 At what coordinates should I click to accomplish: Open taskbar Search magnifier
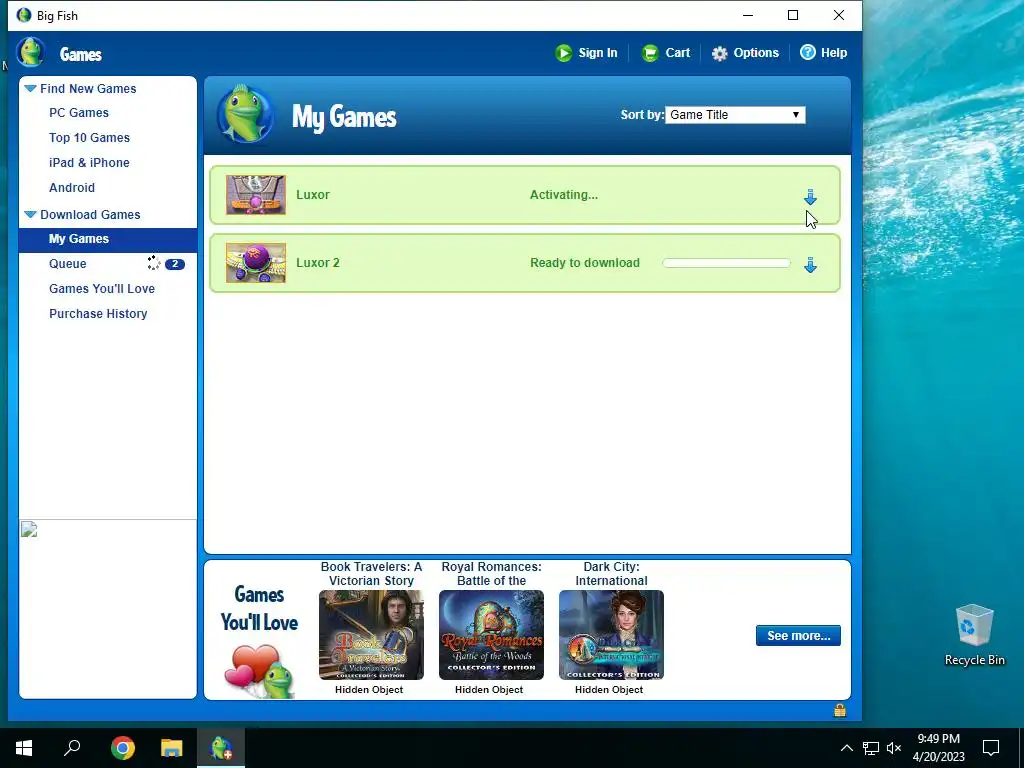click(72, 748)
